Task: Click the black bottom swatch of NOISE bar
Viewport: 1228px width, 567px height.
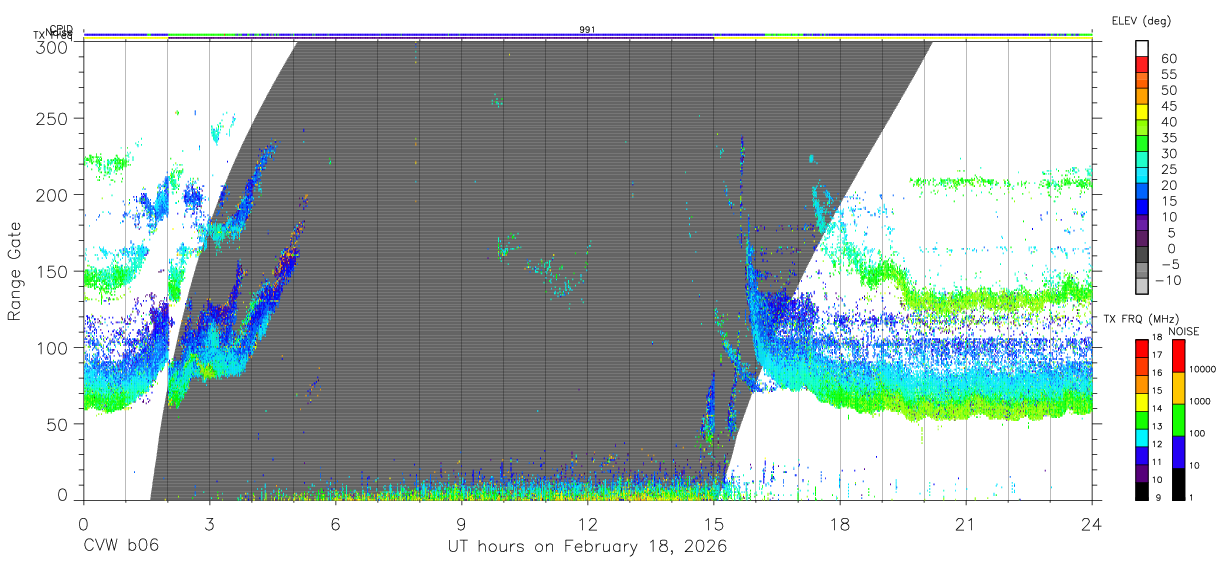Action: (1178, 483)
